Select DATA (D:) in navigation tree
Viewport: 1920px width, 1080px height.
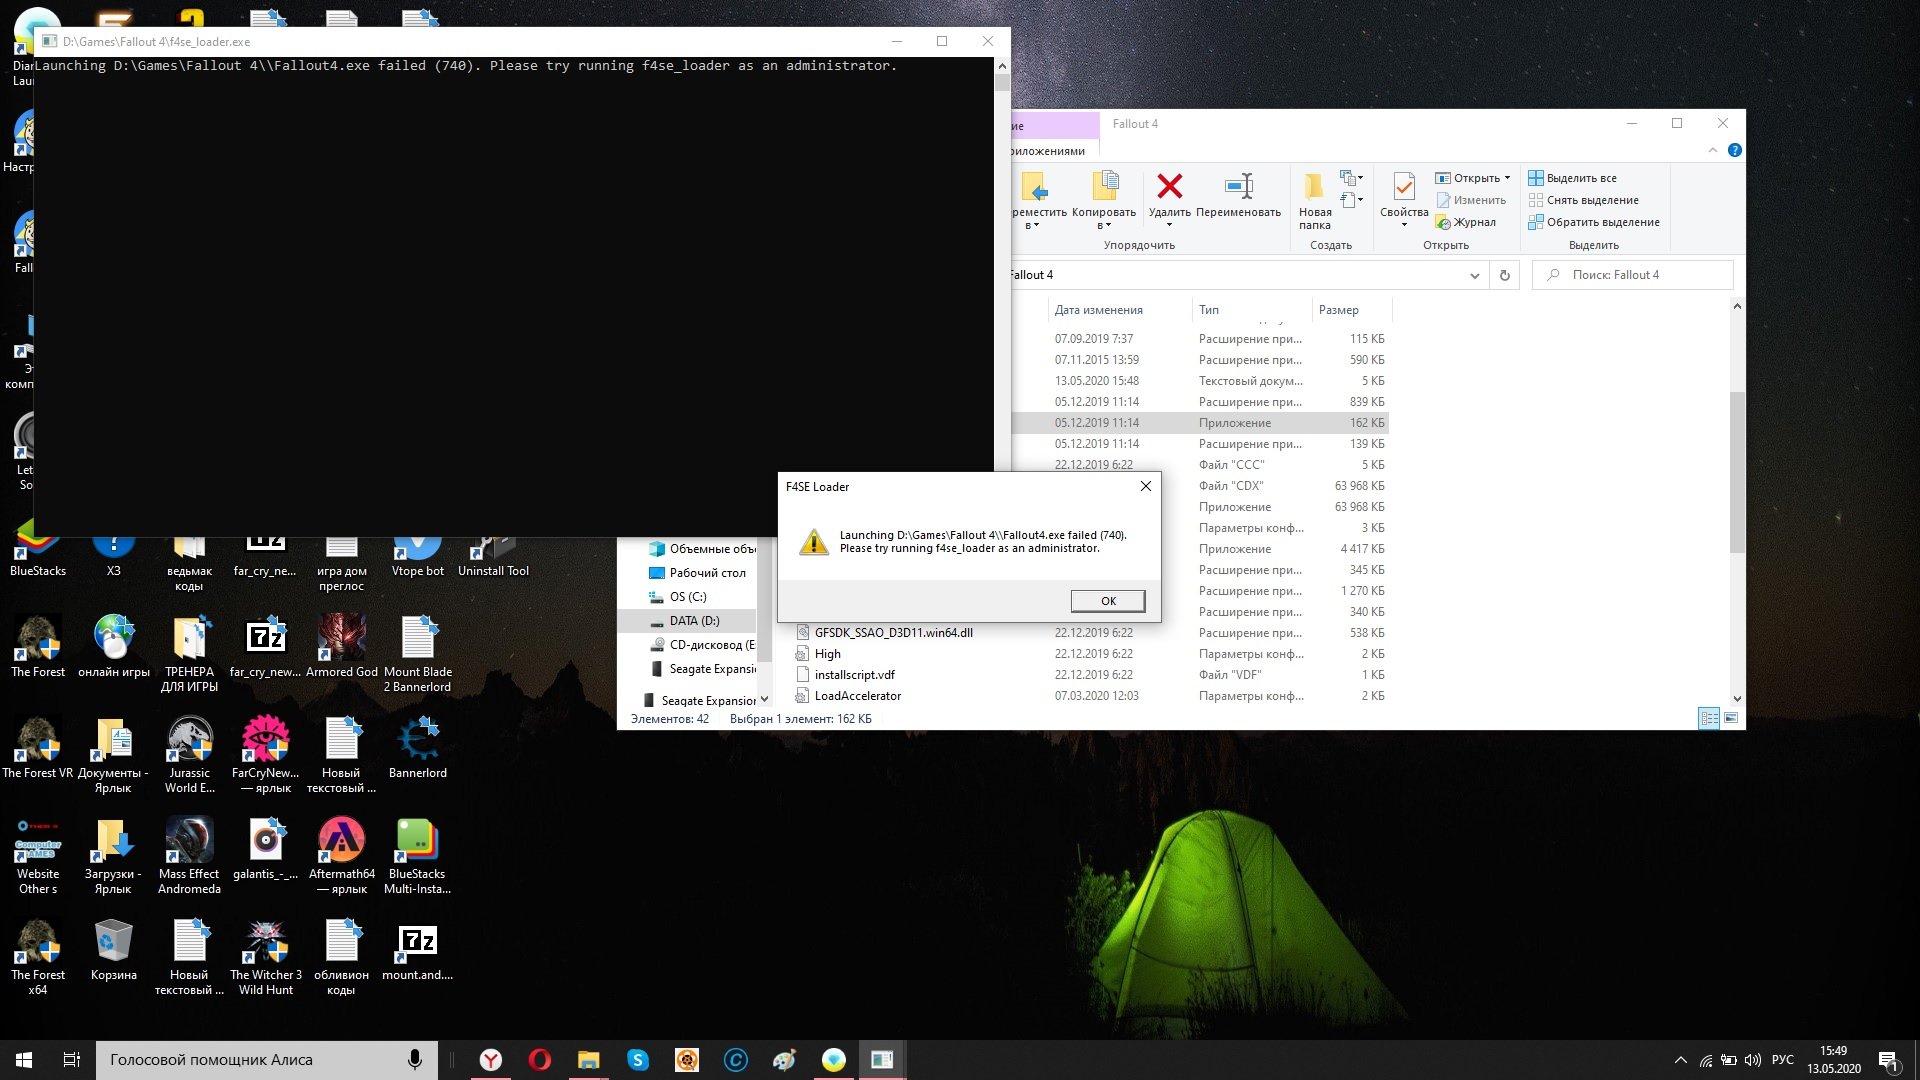pyautogui.click(x=694, y=621)
